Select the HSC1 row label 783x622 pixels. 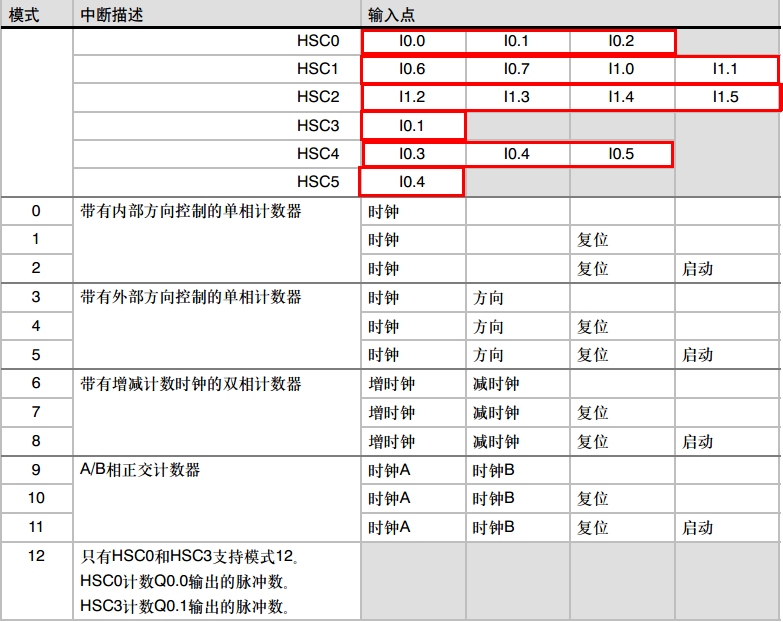pyautogui.click(x=318, y=68)
